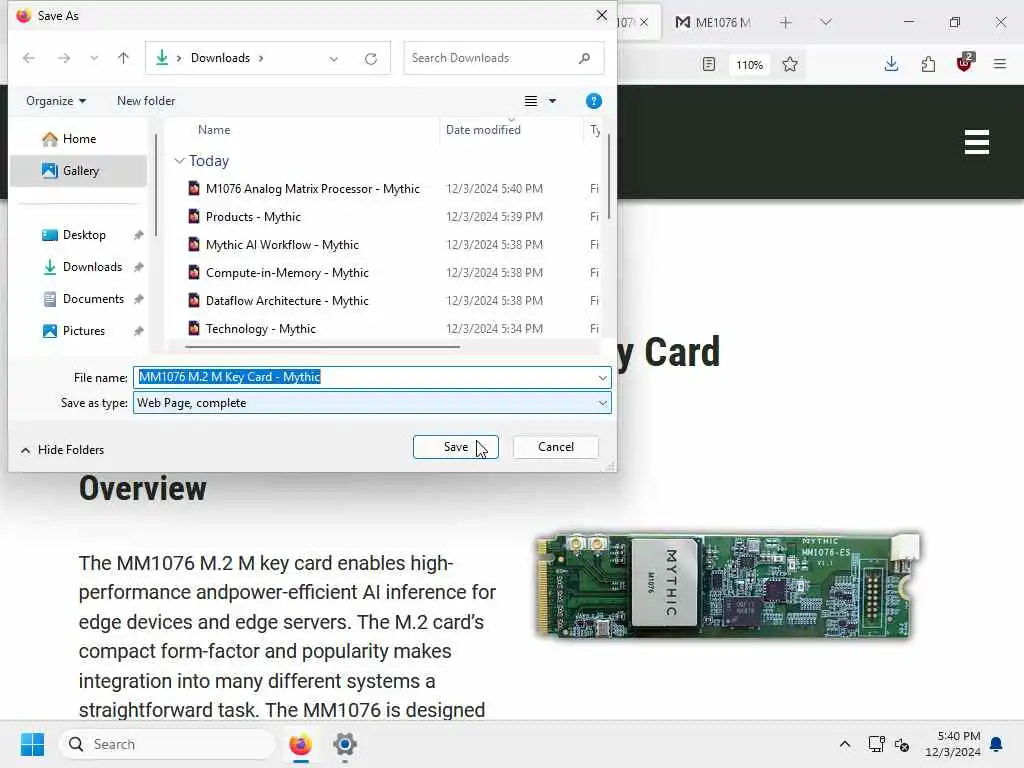Open the Windows Start menu
Image resolution: width=1024 pixels, height=768 pixels.
point(32,744)
